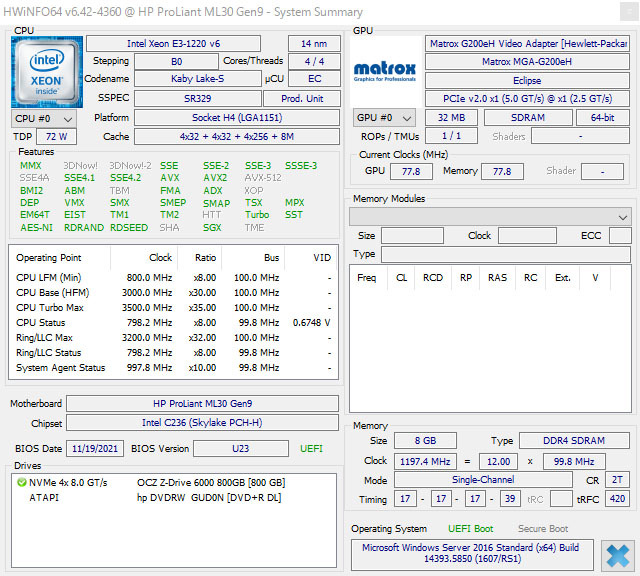Click the HP ProLiant ML30 Gen9 motherboard field
This screenshot has height=576, width=640.
point(202,404)
